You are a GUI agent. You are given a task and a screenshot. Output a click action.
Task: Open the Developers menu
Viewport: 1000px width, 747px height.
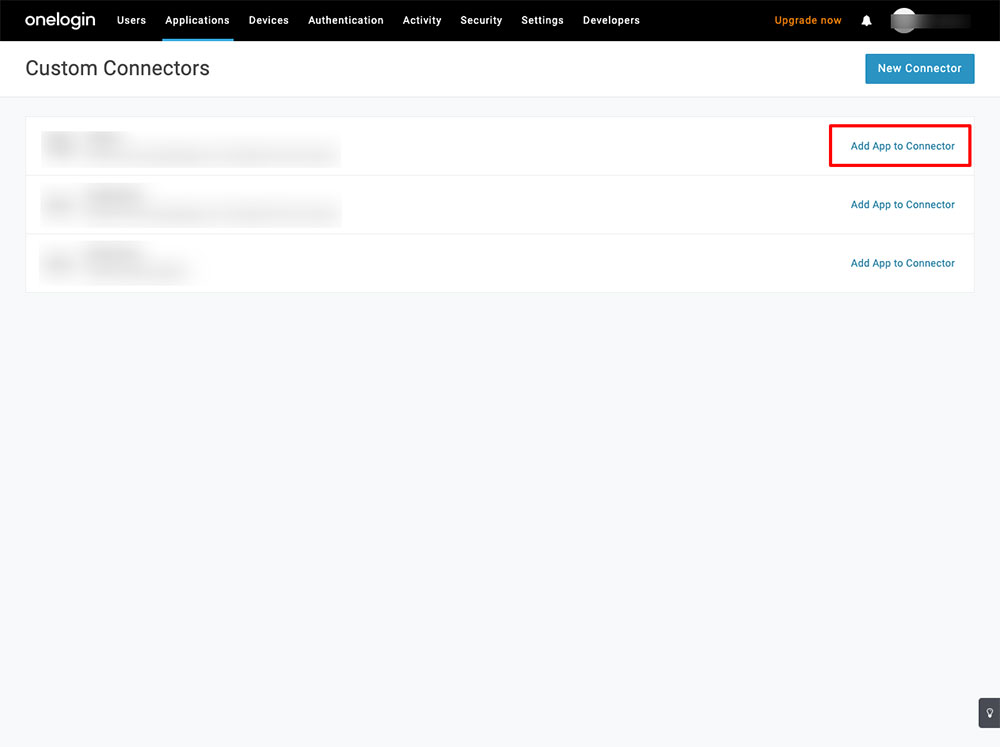coord(611,20)
